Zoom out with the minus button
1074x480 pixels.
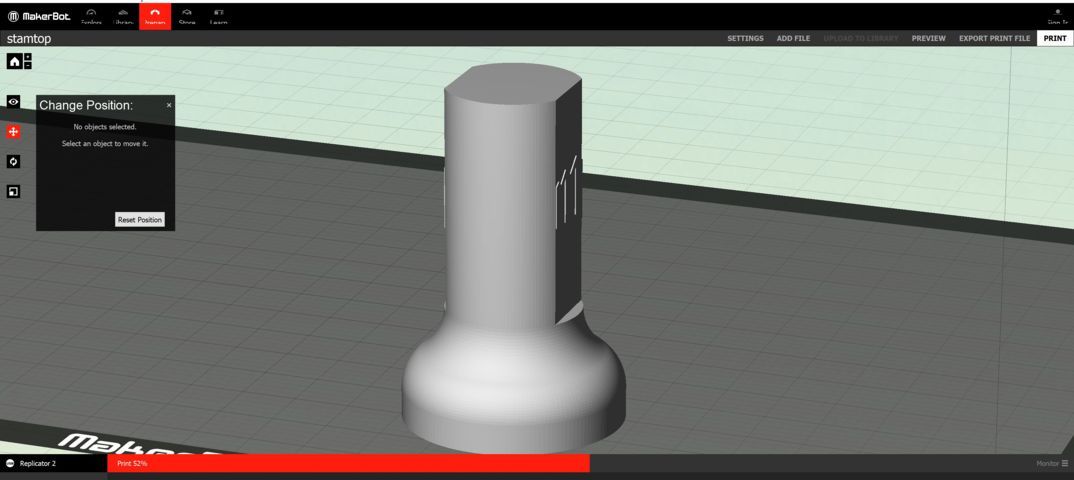27,66
